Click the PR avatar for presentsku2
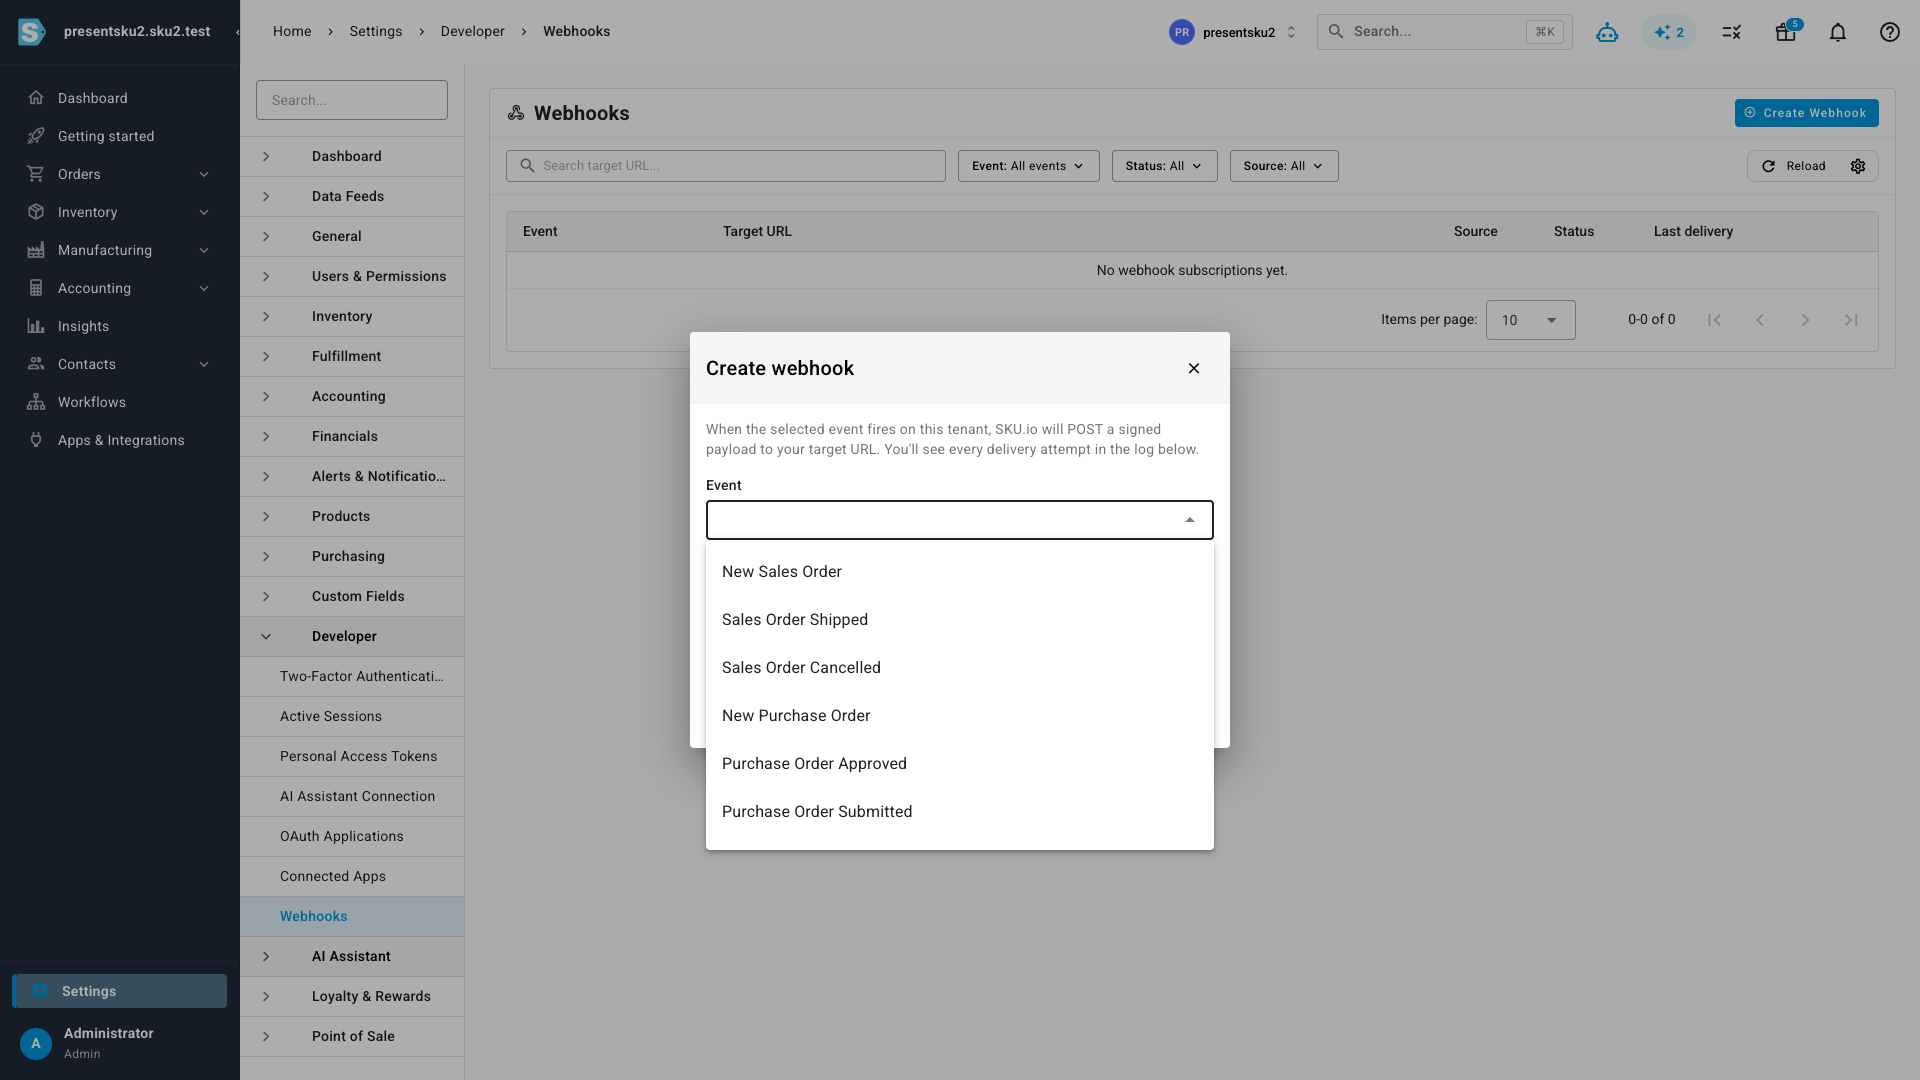Viewport: 1920px width, 1080px height. coord(1182,32)
